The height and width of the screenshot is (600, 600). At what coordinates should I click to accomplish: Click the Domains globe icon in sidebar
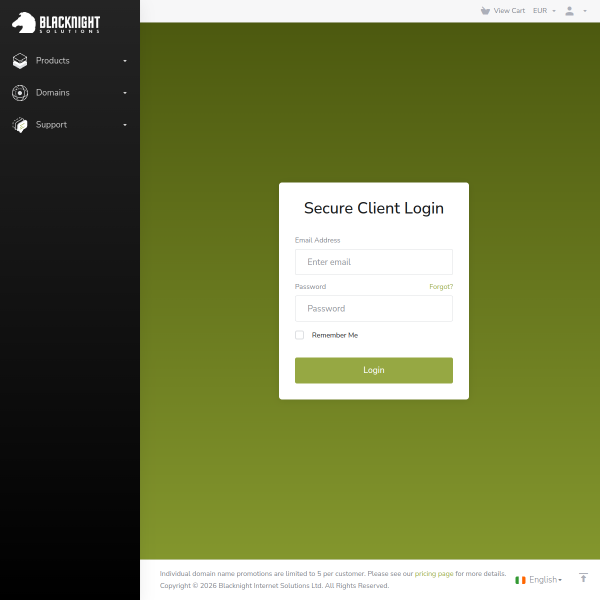click(20, 93)
